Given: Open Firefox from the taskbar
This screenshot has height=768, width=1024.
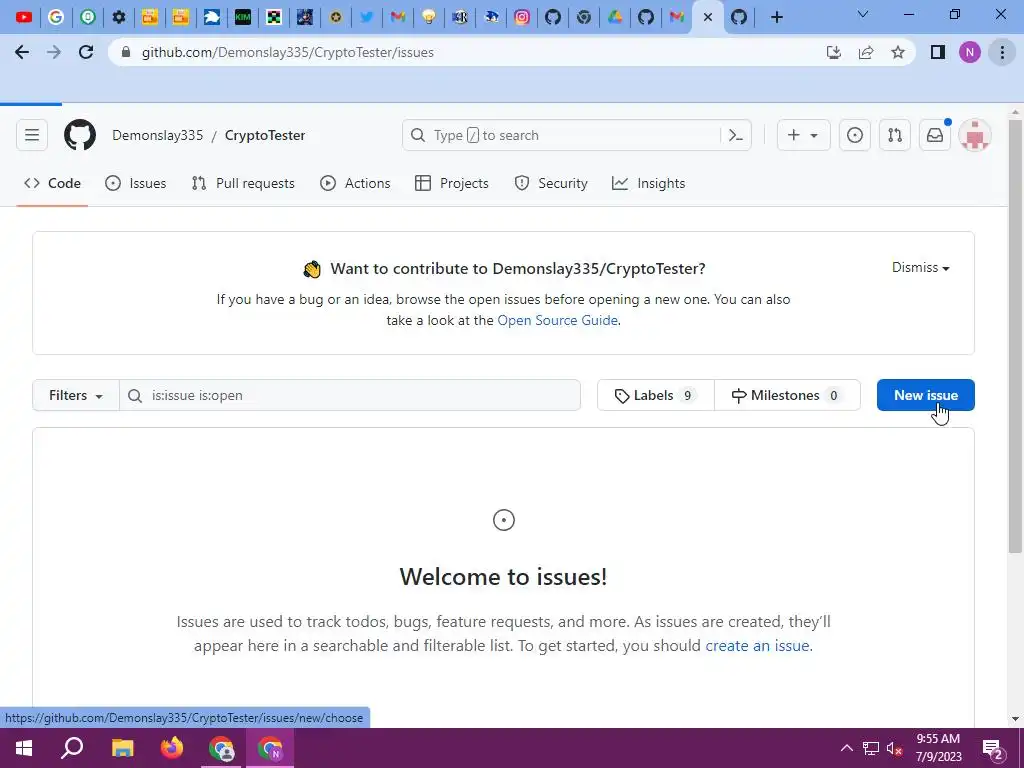Looking at the screenshot, I should tap(172, 748).
